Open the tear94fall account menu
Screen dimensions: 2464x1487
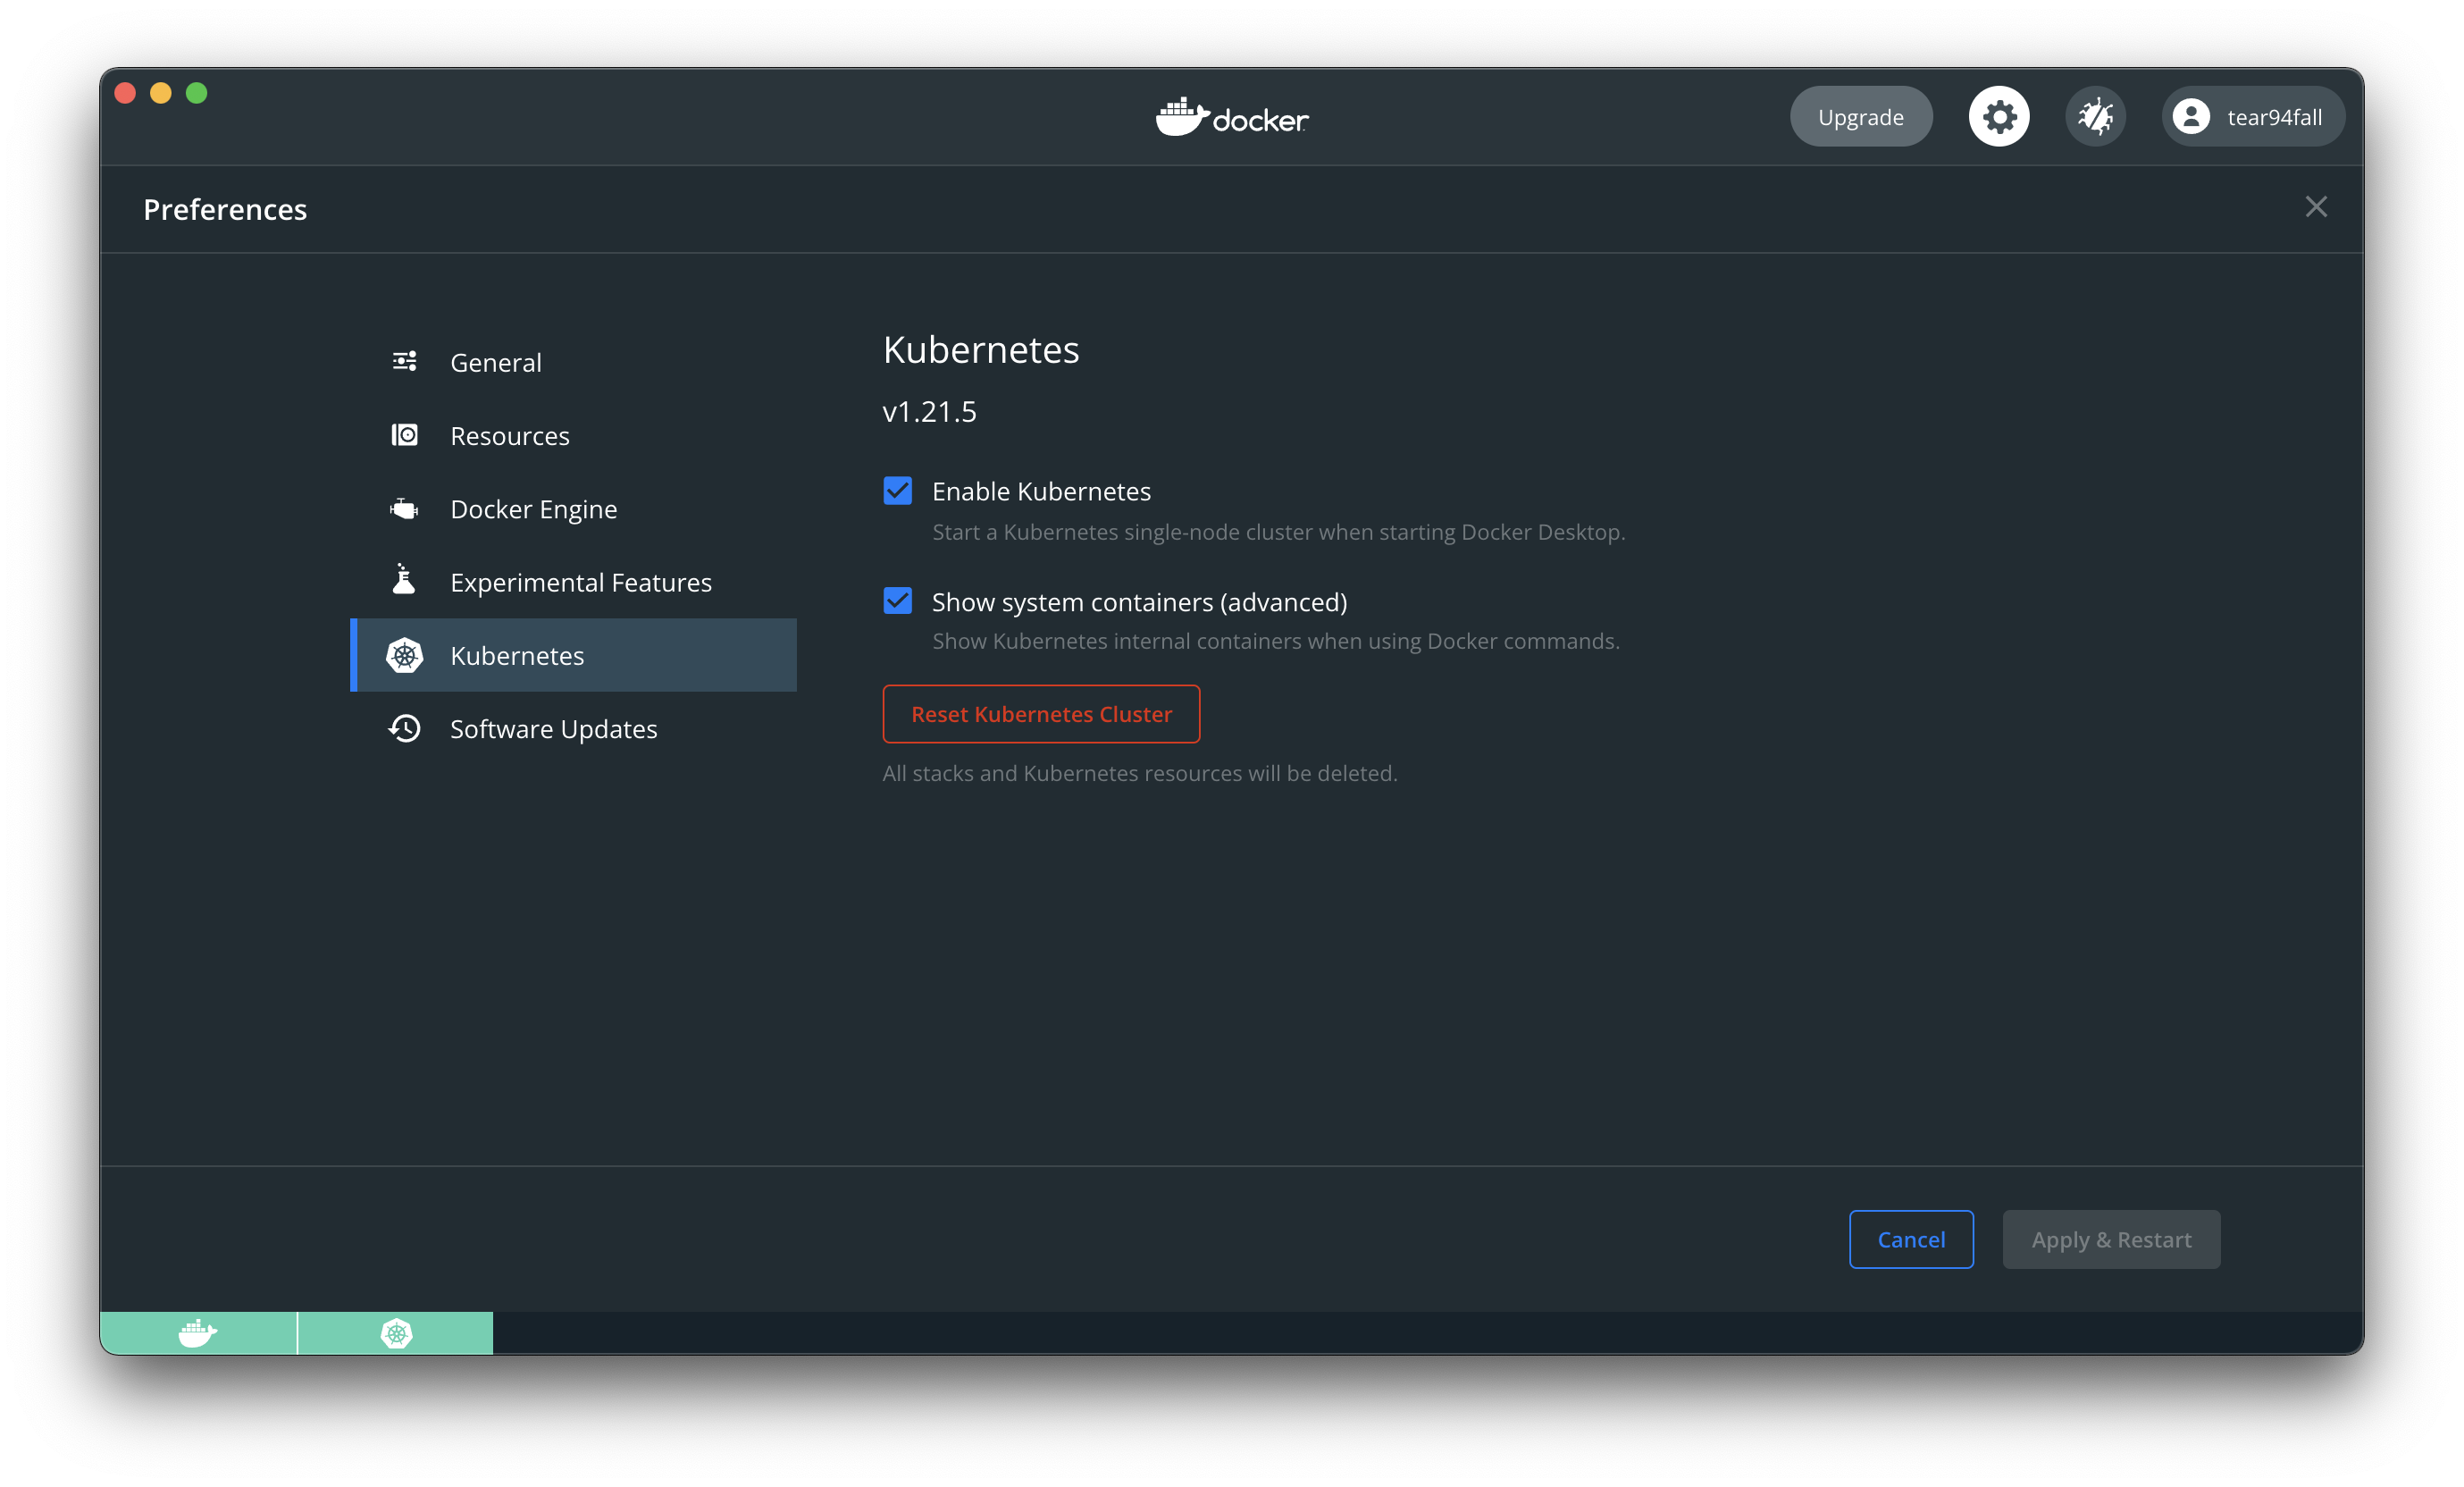pyautogui.click(x=2272, y=117)
